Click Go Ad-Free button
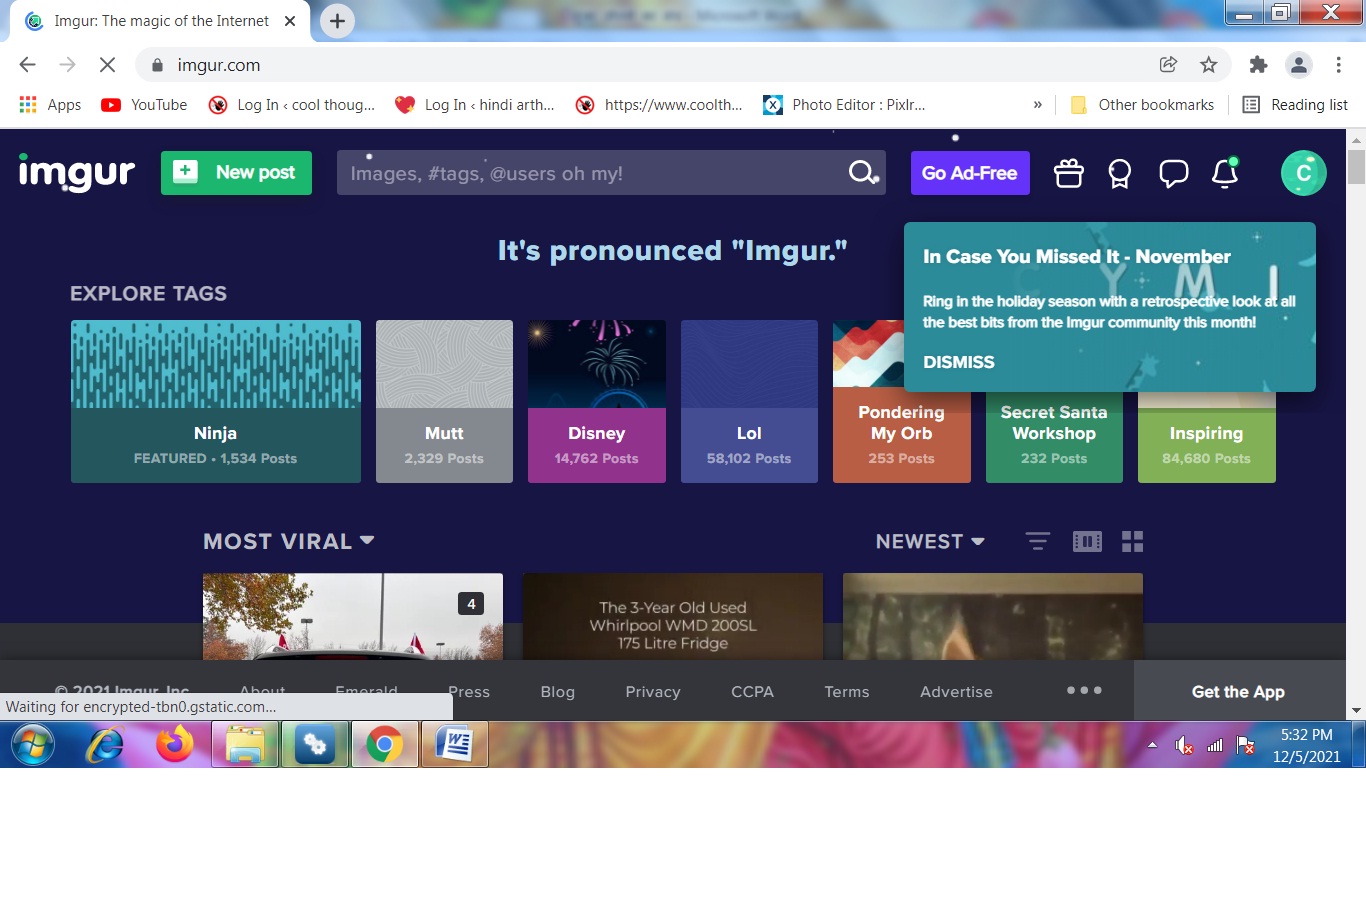The image size is (1366, 924). (x=970, y=173)
